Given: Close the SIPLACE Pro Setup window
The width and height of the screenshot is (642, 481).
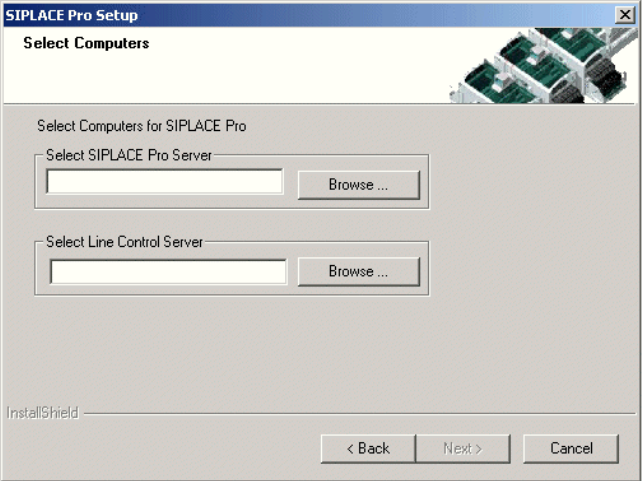Looking at the screenshot, I should pyautogui.click(x=625, y=15).
